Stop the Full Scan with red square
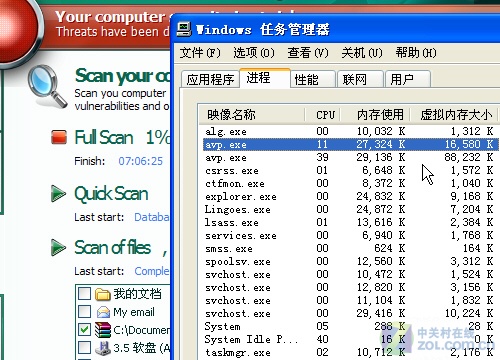 pyautogui.click(x=59, y=137)
